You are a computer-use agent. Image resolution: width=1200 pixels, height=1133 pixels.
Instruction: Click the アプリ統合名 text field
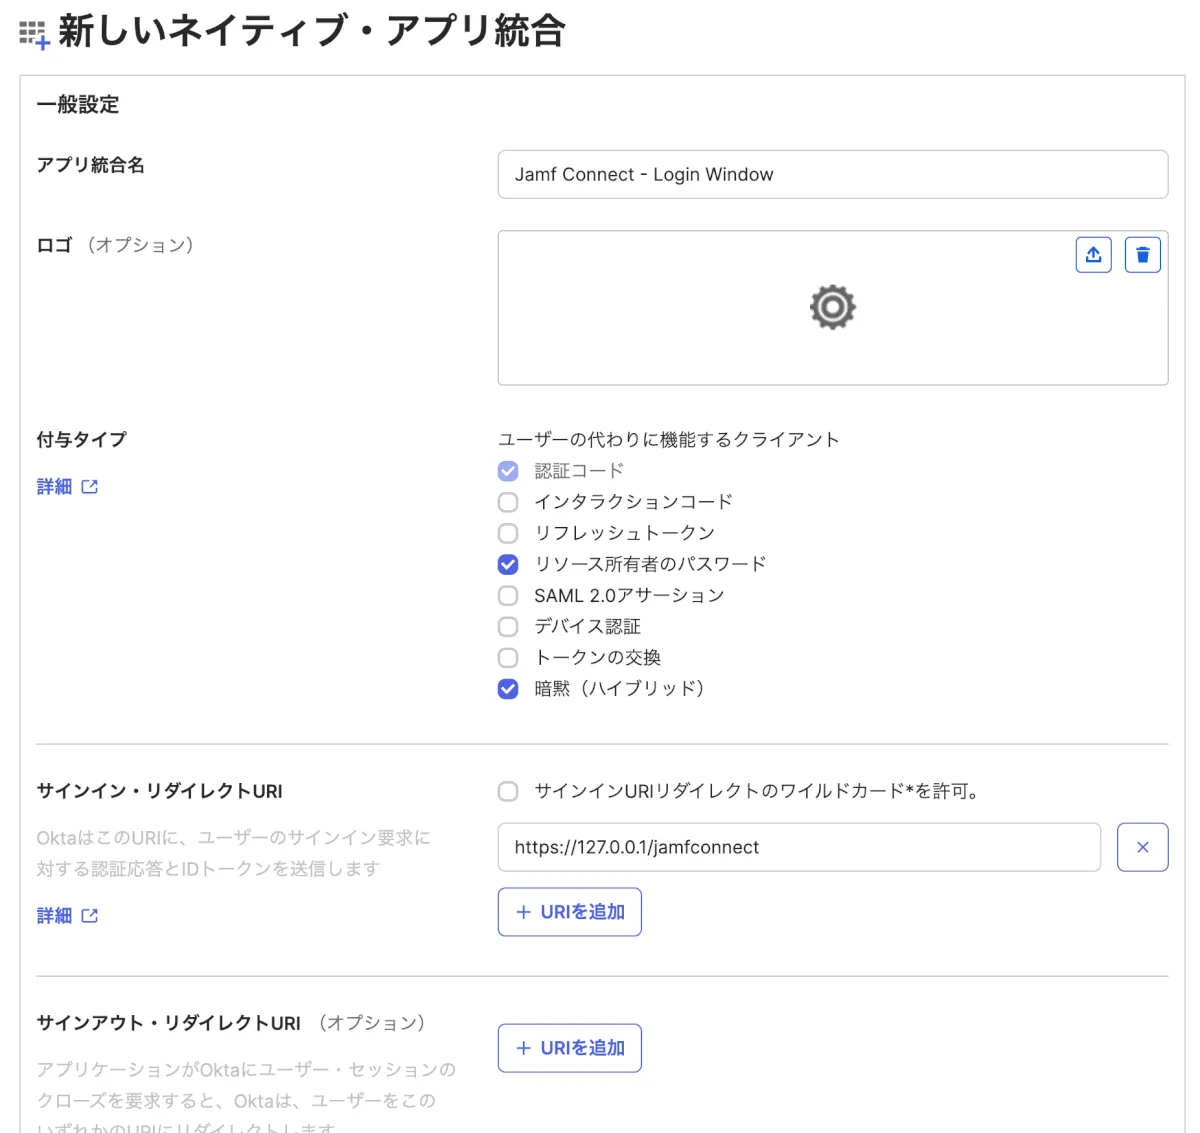pyautogui.click(x=832, y=175)
